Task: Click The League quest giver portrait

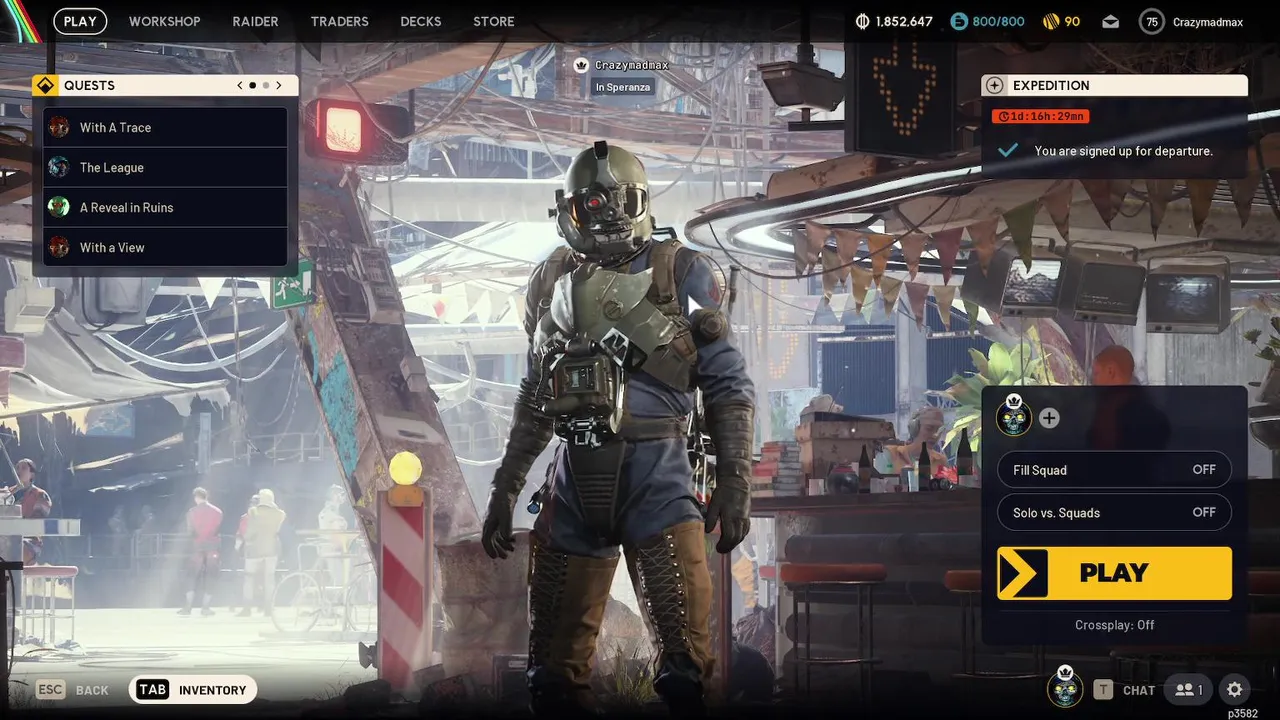Action: (59, 167)
